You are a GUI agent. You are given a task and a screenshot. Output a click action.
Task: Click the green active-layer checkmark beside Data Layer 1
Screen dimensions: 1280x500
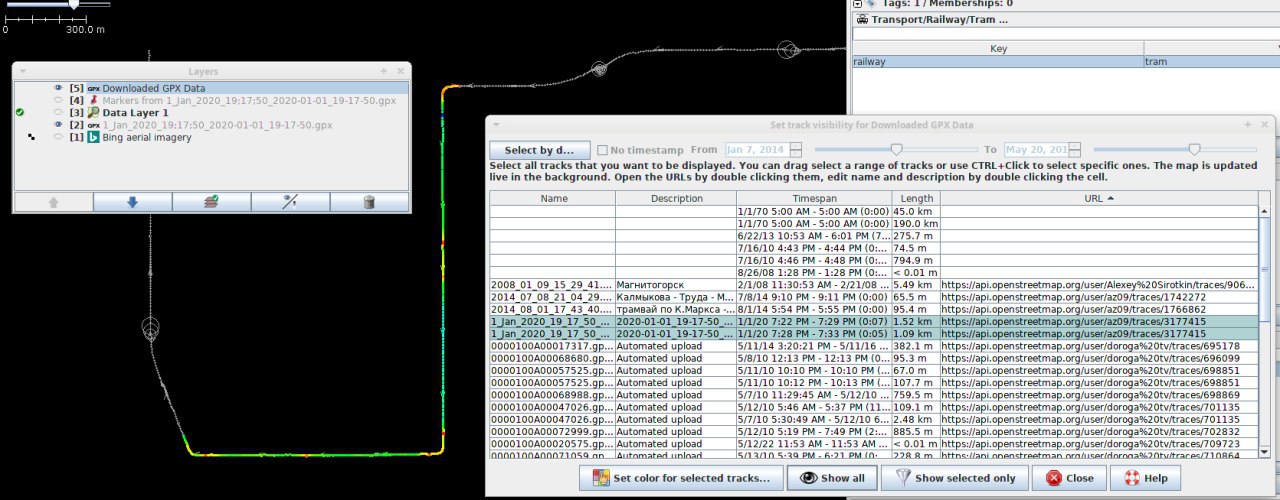(20, 113)
